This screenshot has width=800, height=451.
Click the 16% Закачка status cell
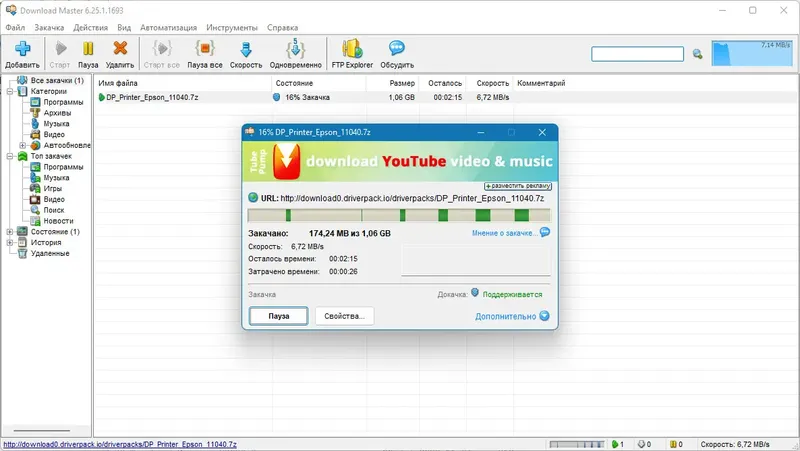[307, 97]
